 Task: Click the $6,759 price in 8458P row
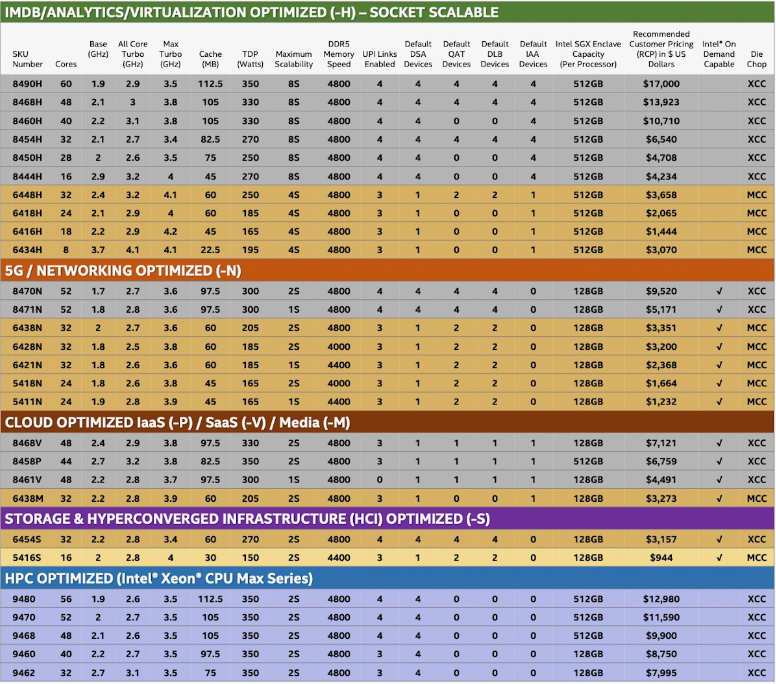click(x=661, y=461)
